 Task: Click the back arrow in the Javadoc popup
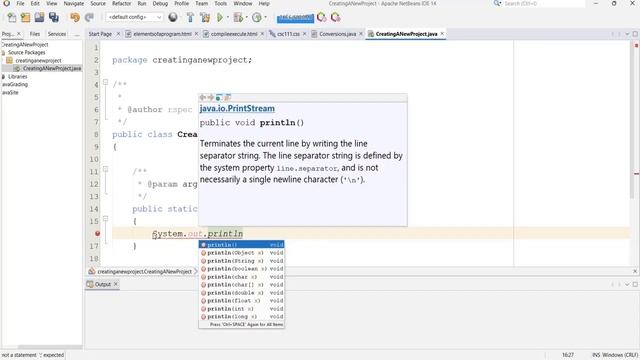[202, 97]
